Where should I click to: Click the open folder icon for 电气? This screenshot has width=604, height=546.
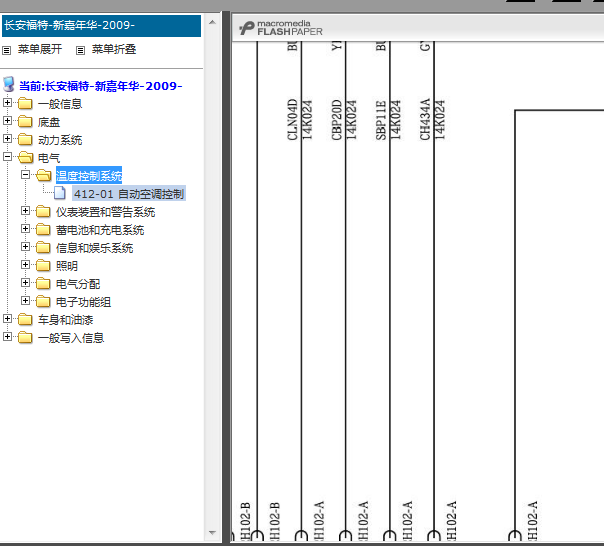click(25, 157)
